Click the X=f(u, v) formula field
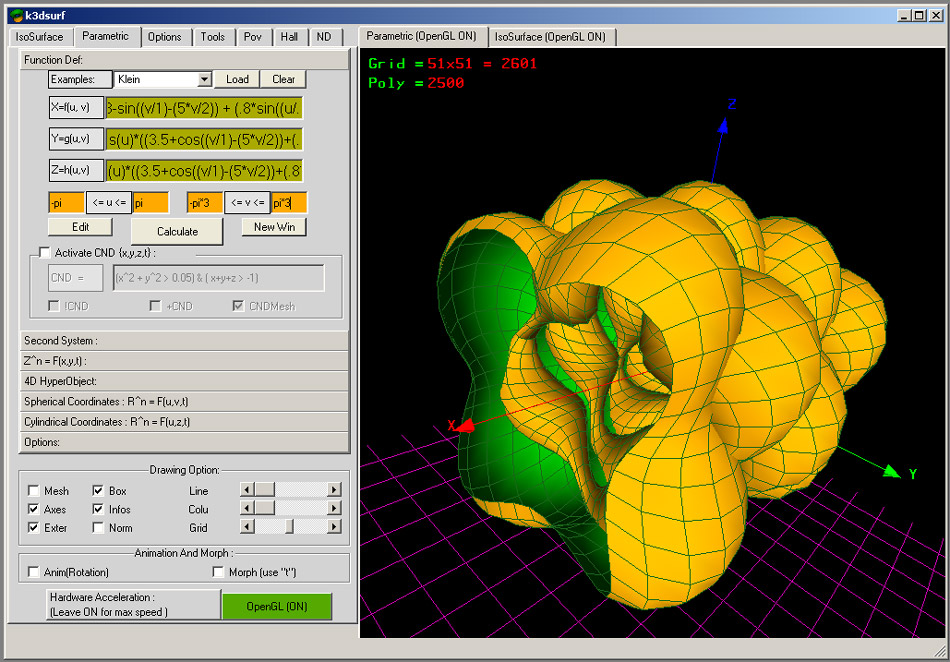 tap(204, 108)
